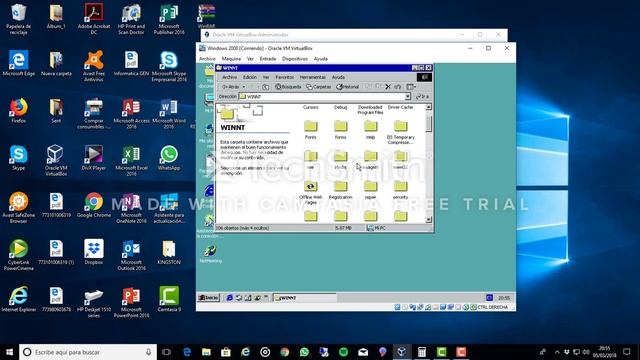Open Papelera de reciclaje desktop icon
This screenshot has height=360, width=640.
[18, 19]
